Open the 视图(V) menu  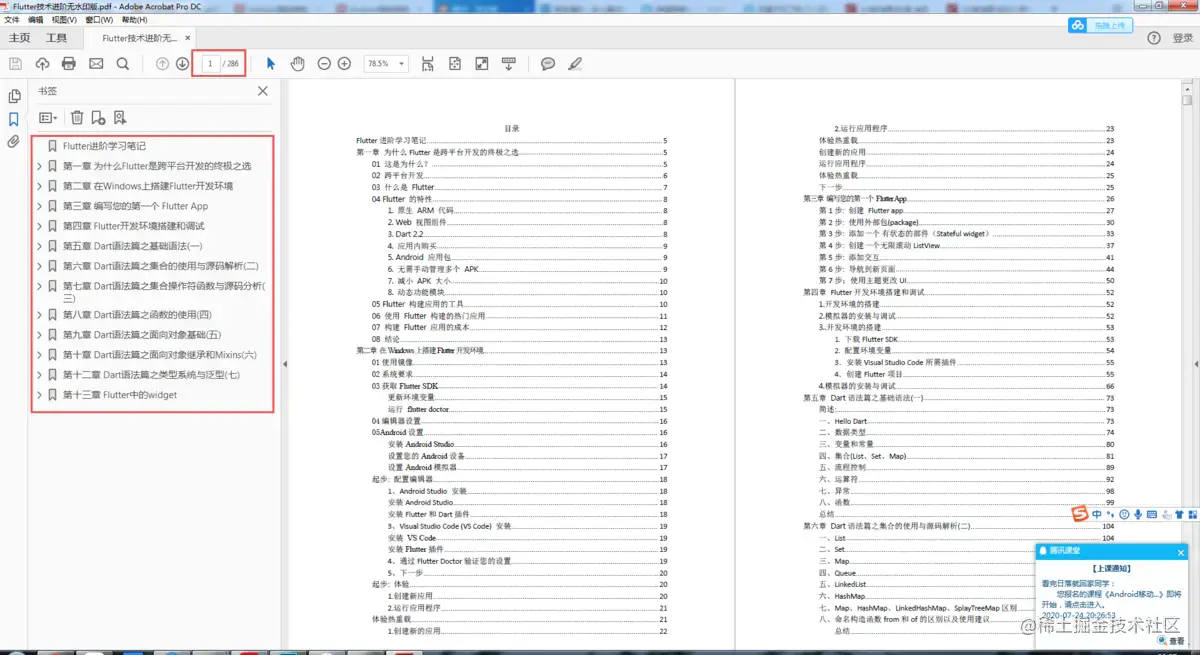(x=64, y=19)
